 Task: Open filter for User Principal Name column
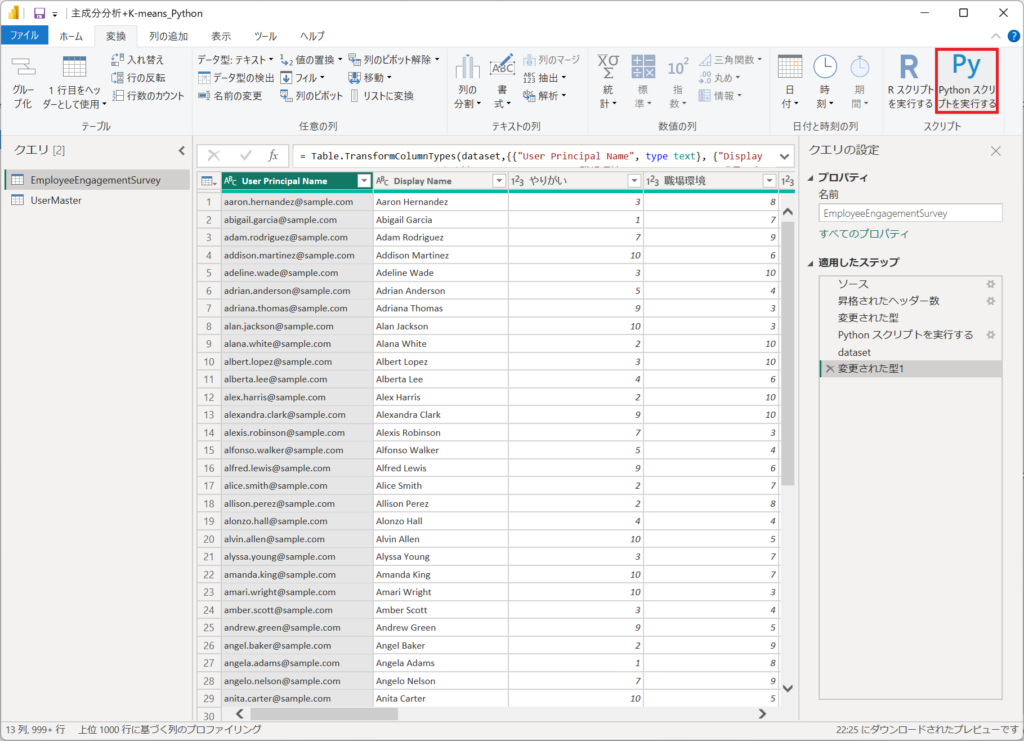[364, 181]
